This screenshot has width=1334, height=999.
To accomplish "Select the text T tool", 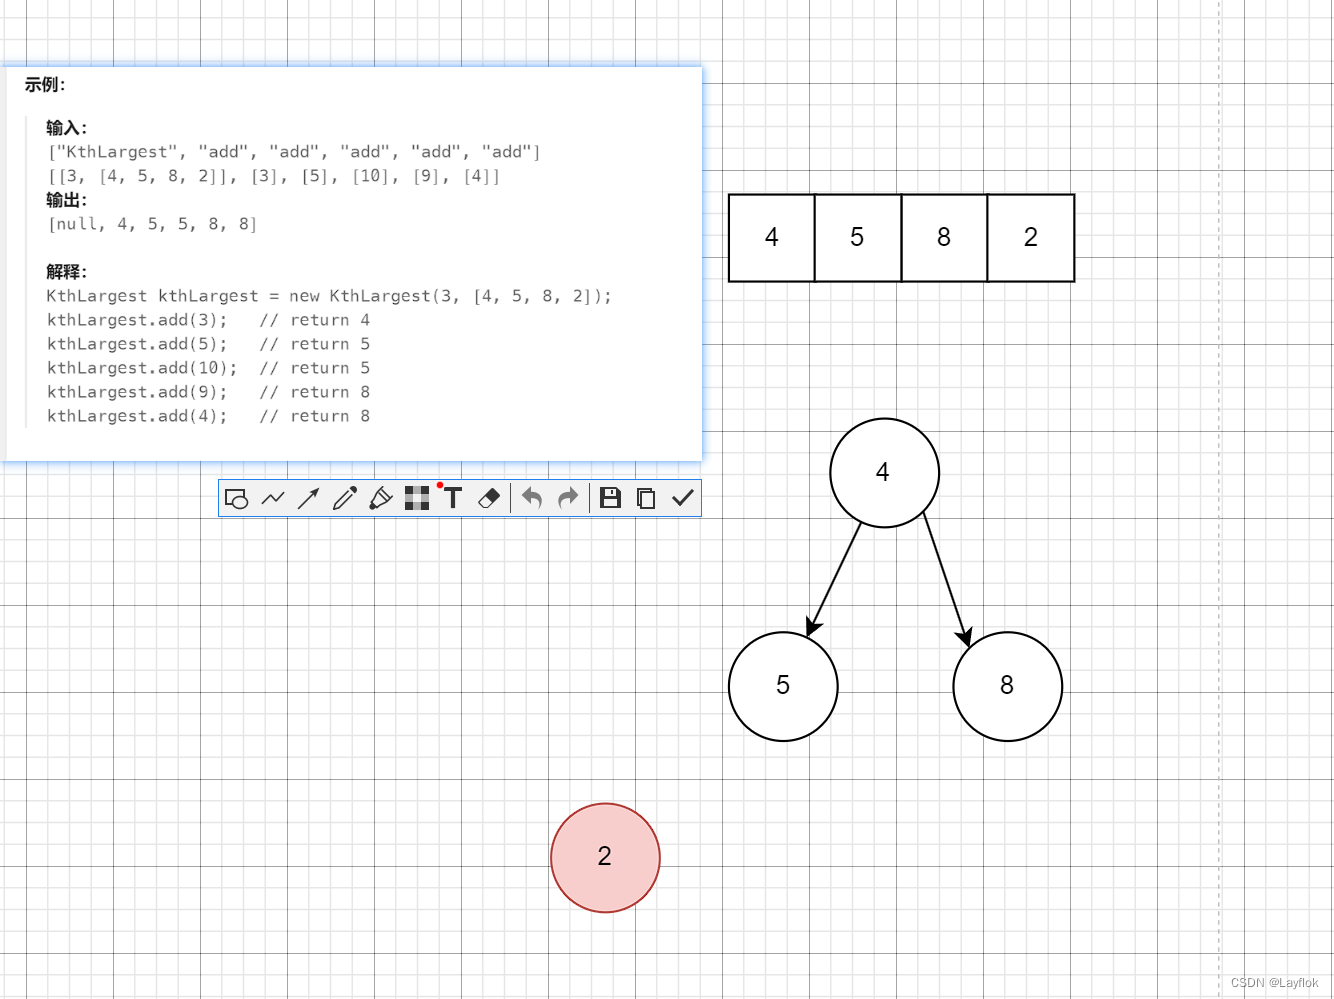I will point(453,498).
